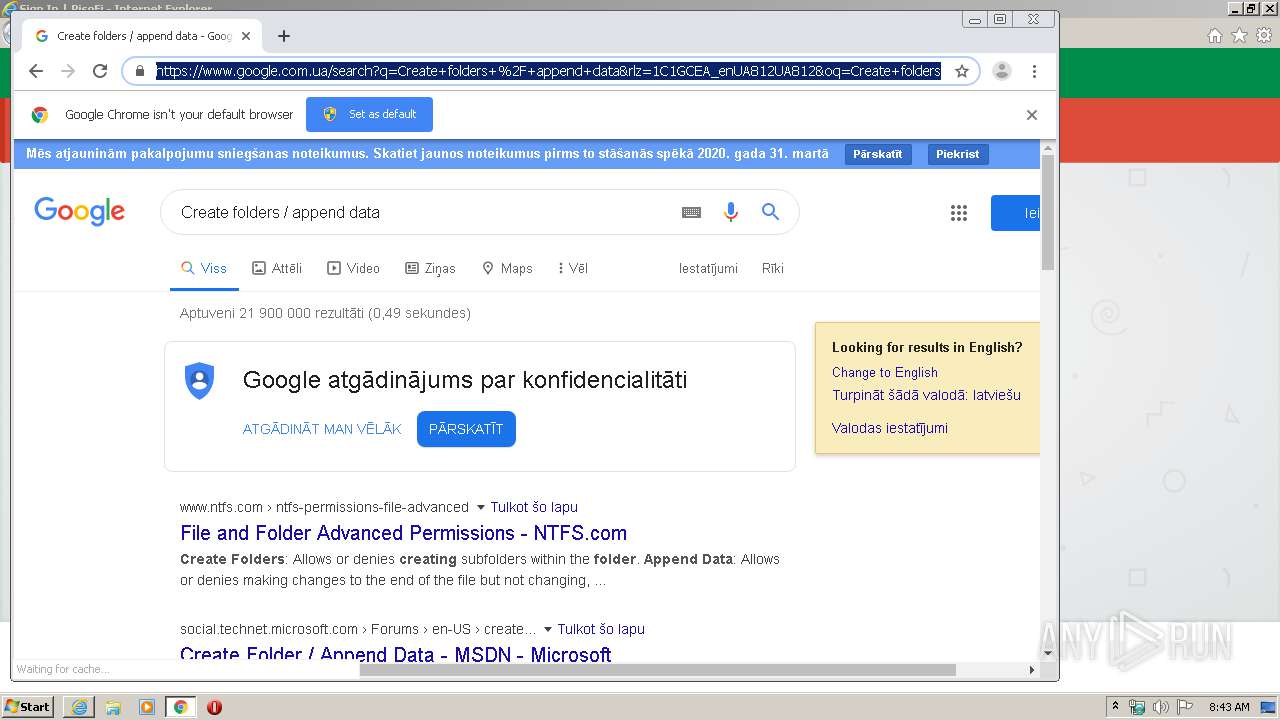Open File and Folder Advanced Permissions result

pos(404,533)
